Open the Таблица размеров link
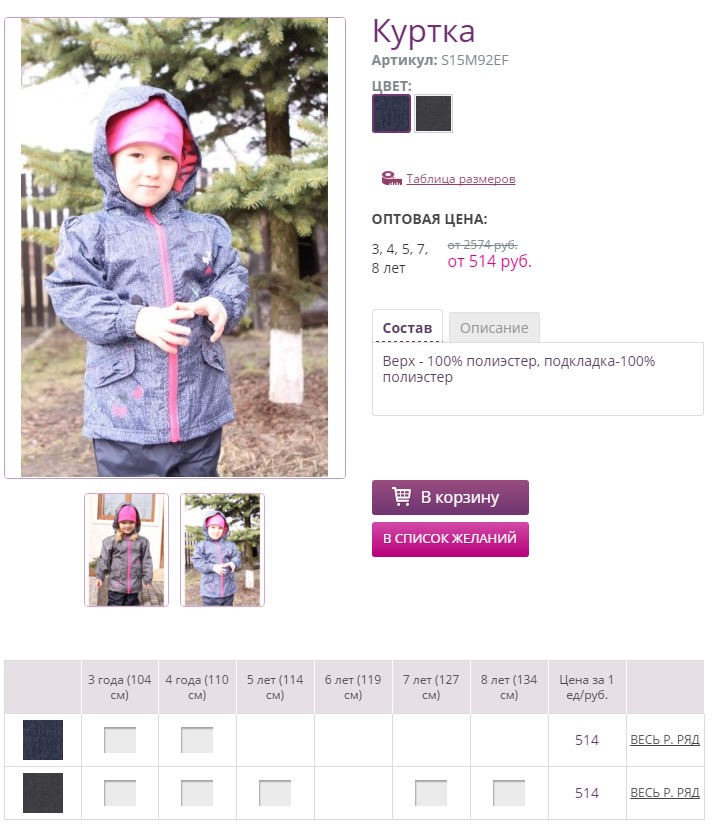 tap(461, 179)
